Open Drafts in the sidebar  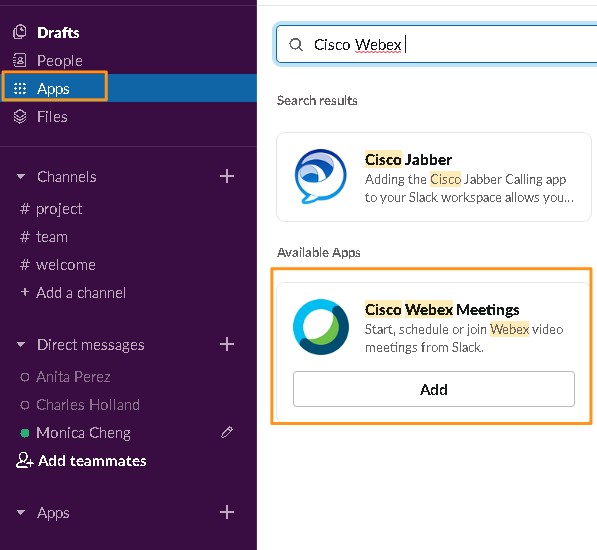[128, 33]
